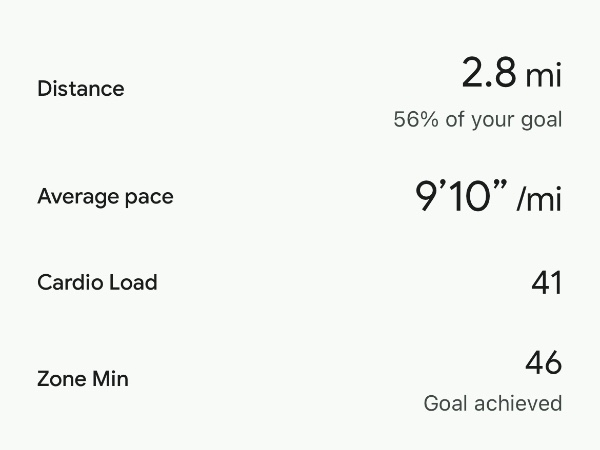The width and height of the screenshot is (600, 450).
Task: Click the word Zone in Zone Min
Action: [60, 379]
